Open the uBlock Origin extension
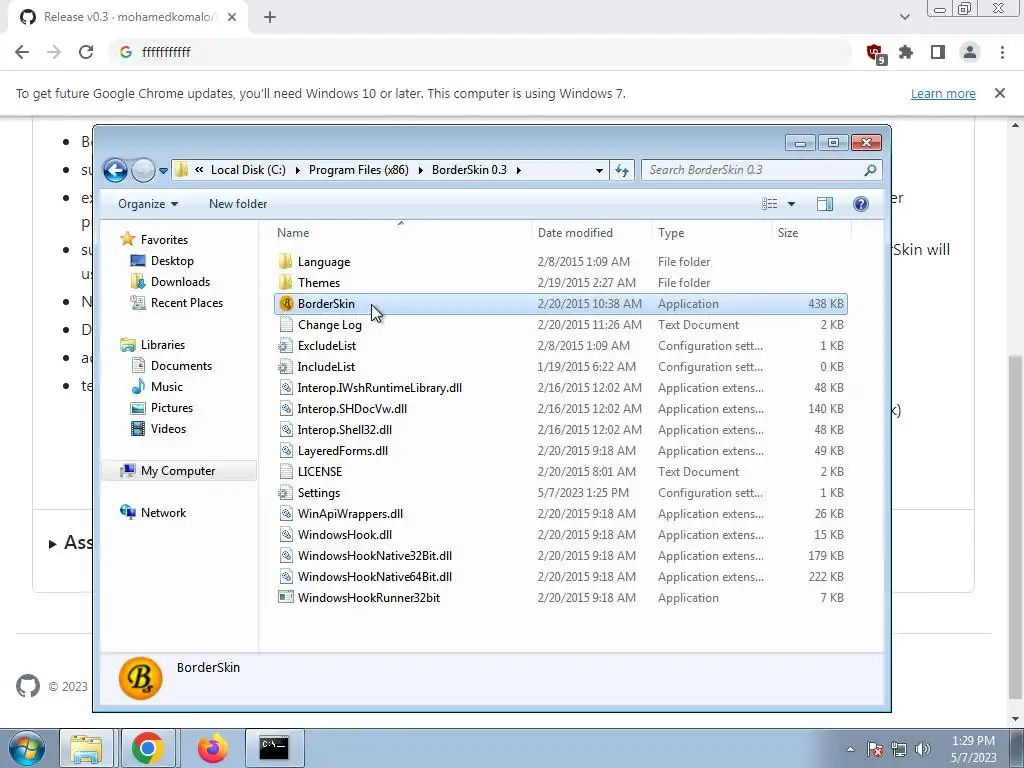The width and height of the screenshot is (1024, 768). (x=874, y=53)
